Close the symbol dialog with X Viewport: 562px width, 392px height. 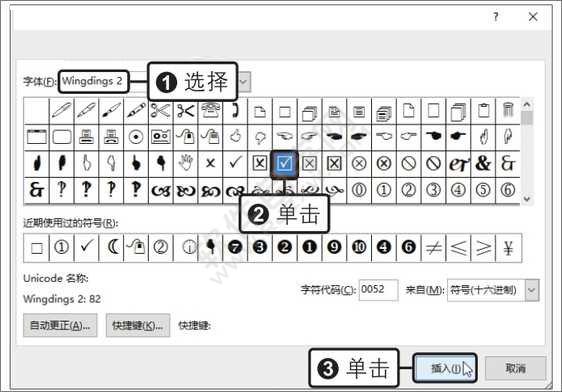[x=533, y=16]
